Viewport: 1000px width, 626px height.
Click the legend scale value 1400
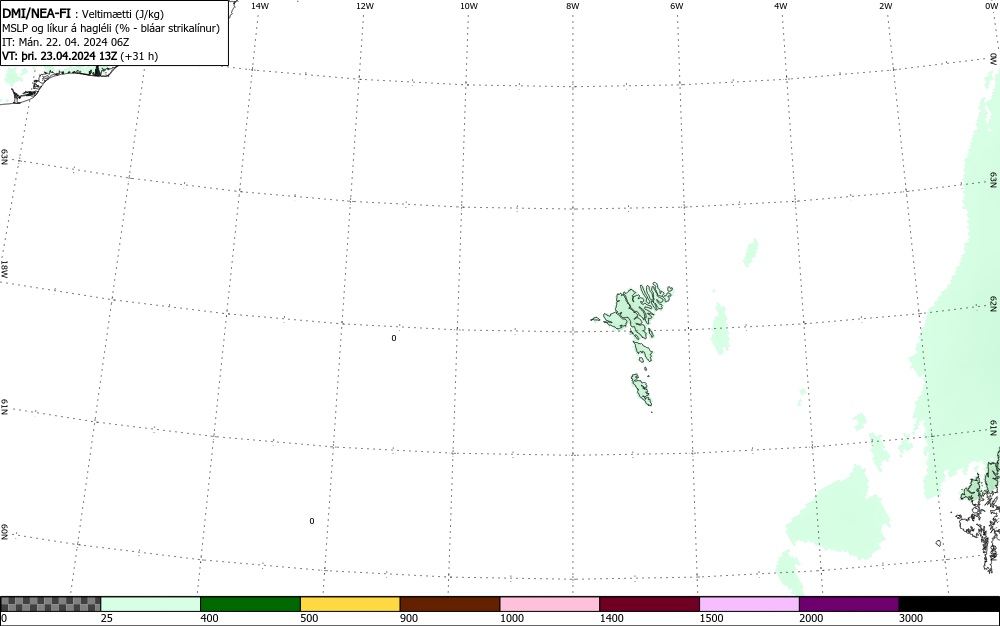pos(611,618)
